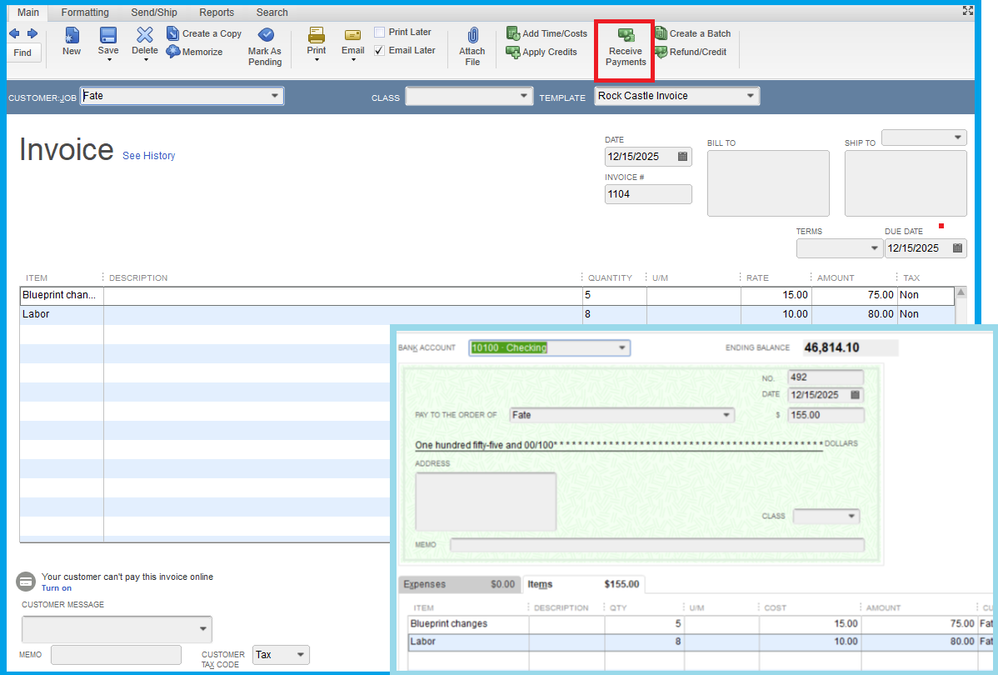Screen dimensions: 998x675
Task: Open Template dropdown Rock Castle Invoice
Action: 750,96
